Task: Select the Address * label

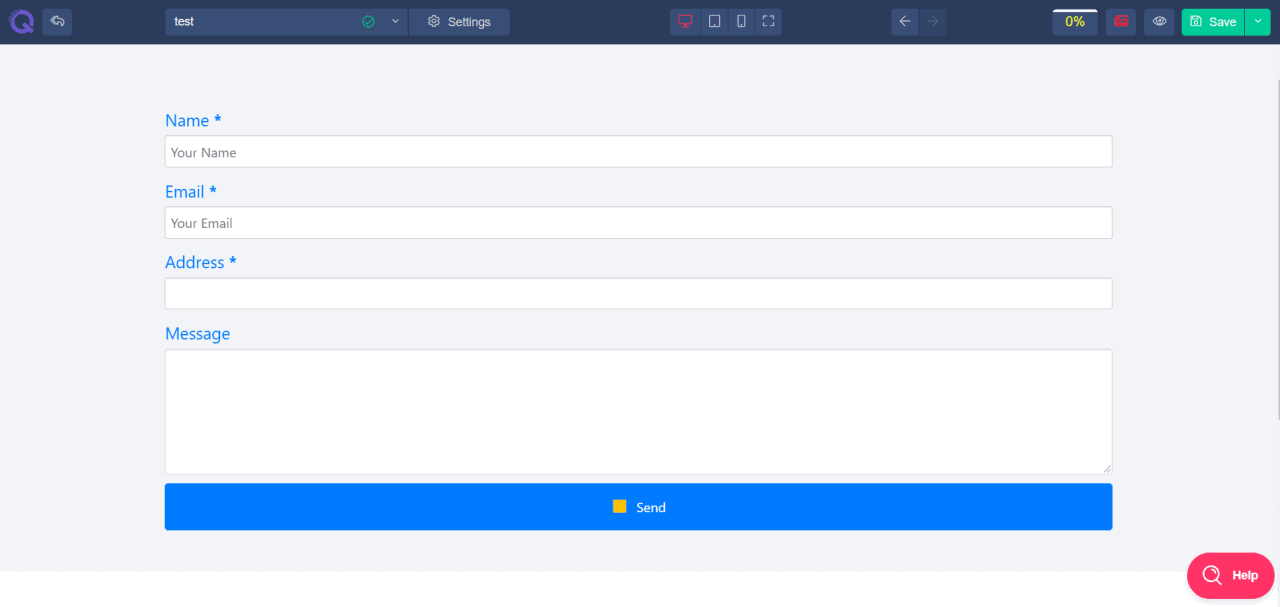Action: [201, 263]
